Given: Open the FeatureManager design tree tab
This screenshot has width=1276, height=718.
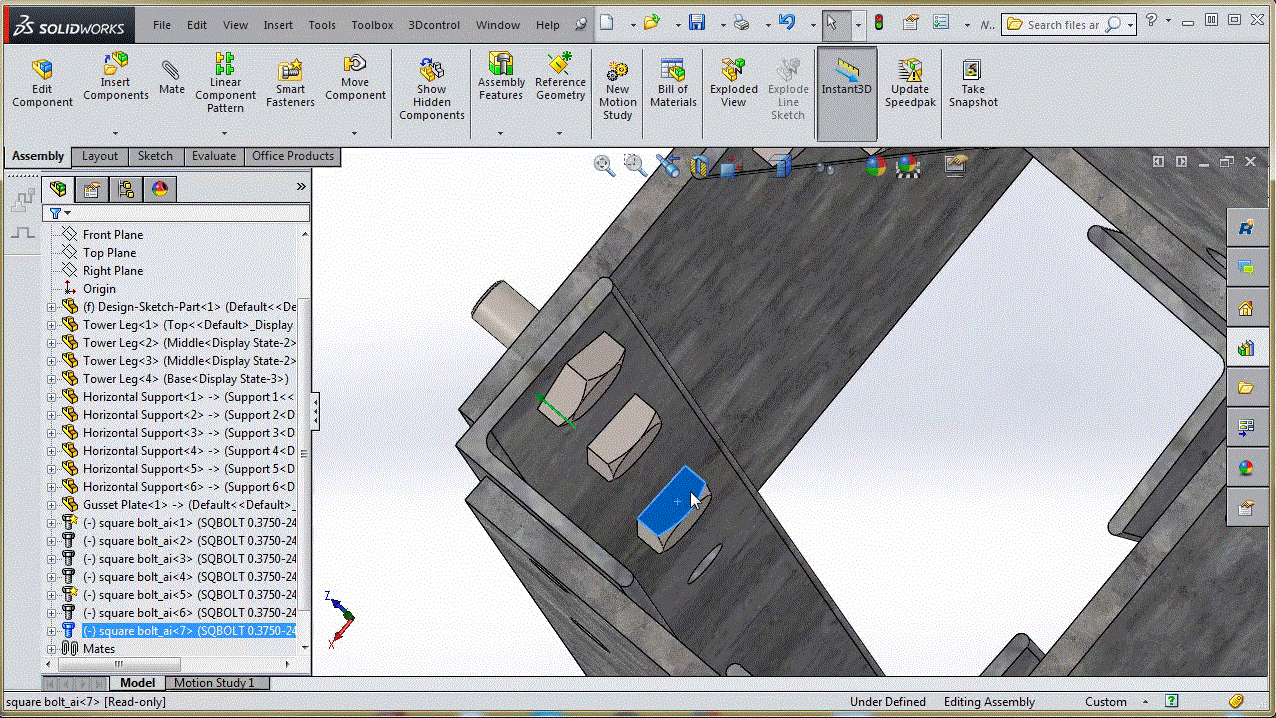Looking at the screenshot, I should (x=58, y=189).
